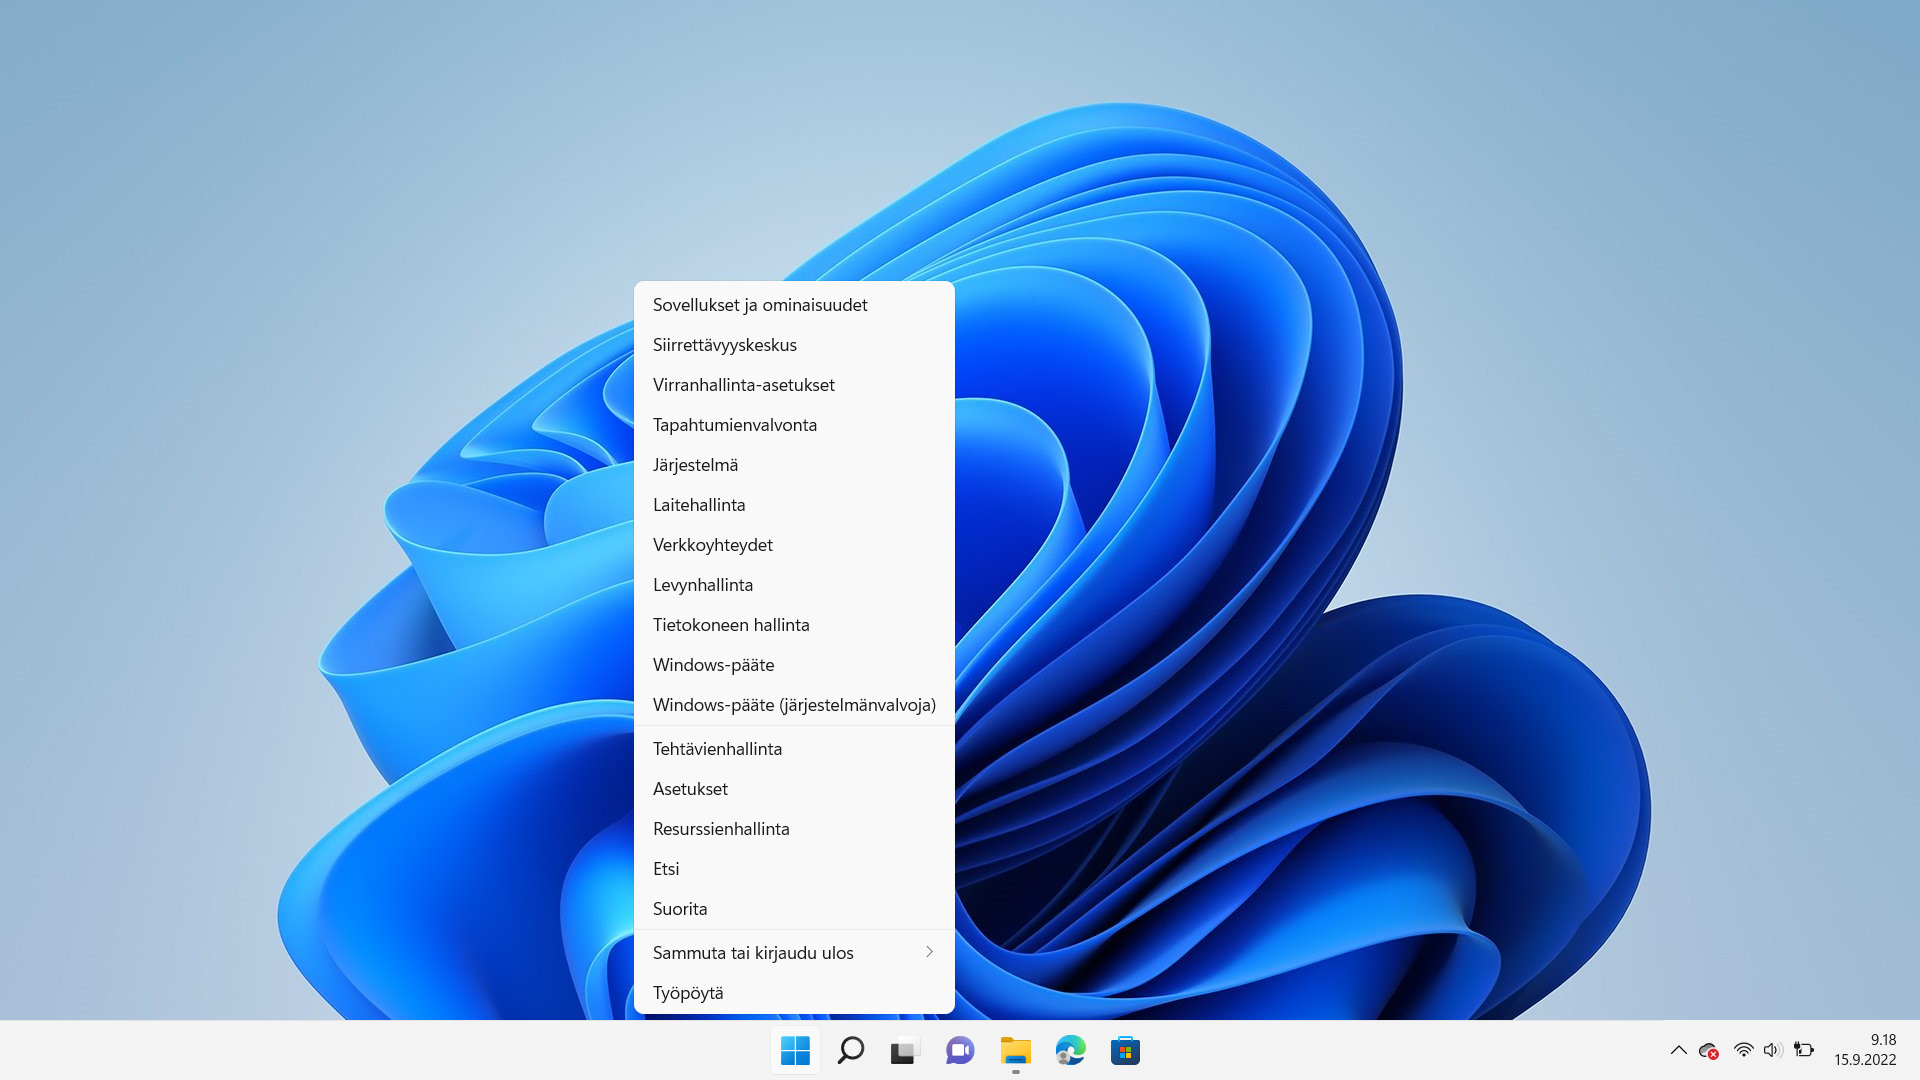Open Task View from taskbar
This screenshot has height=1080, width=1920.
(x=905, y=1051)
